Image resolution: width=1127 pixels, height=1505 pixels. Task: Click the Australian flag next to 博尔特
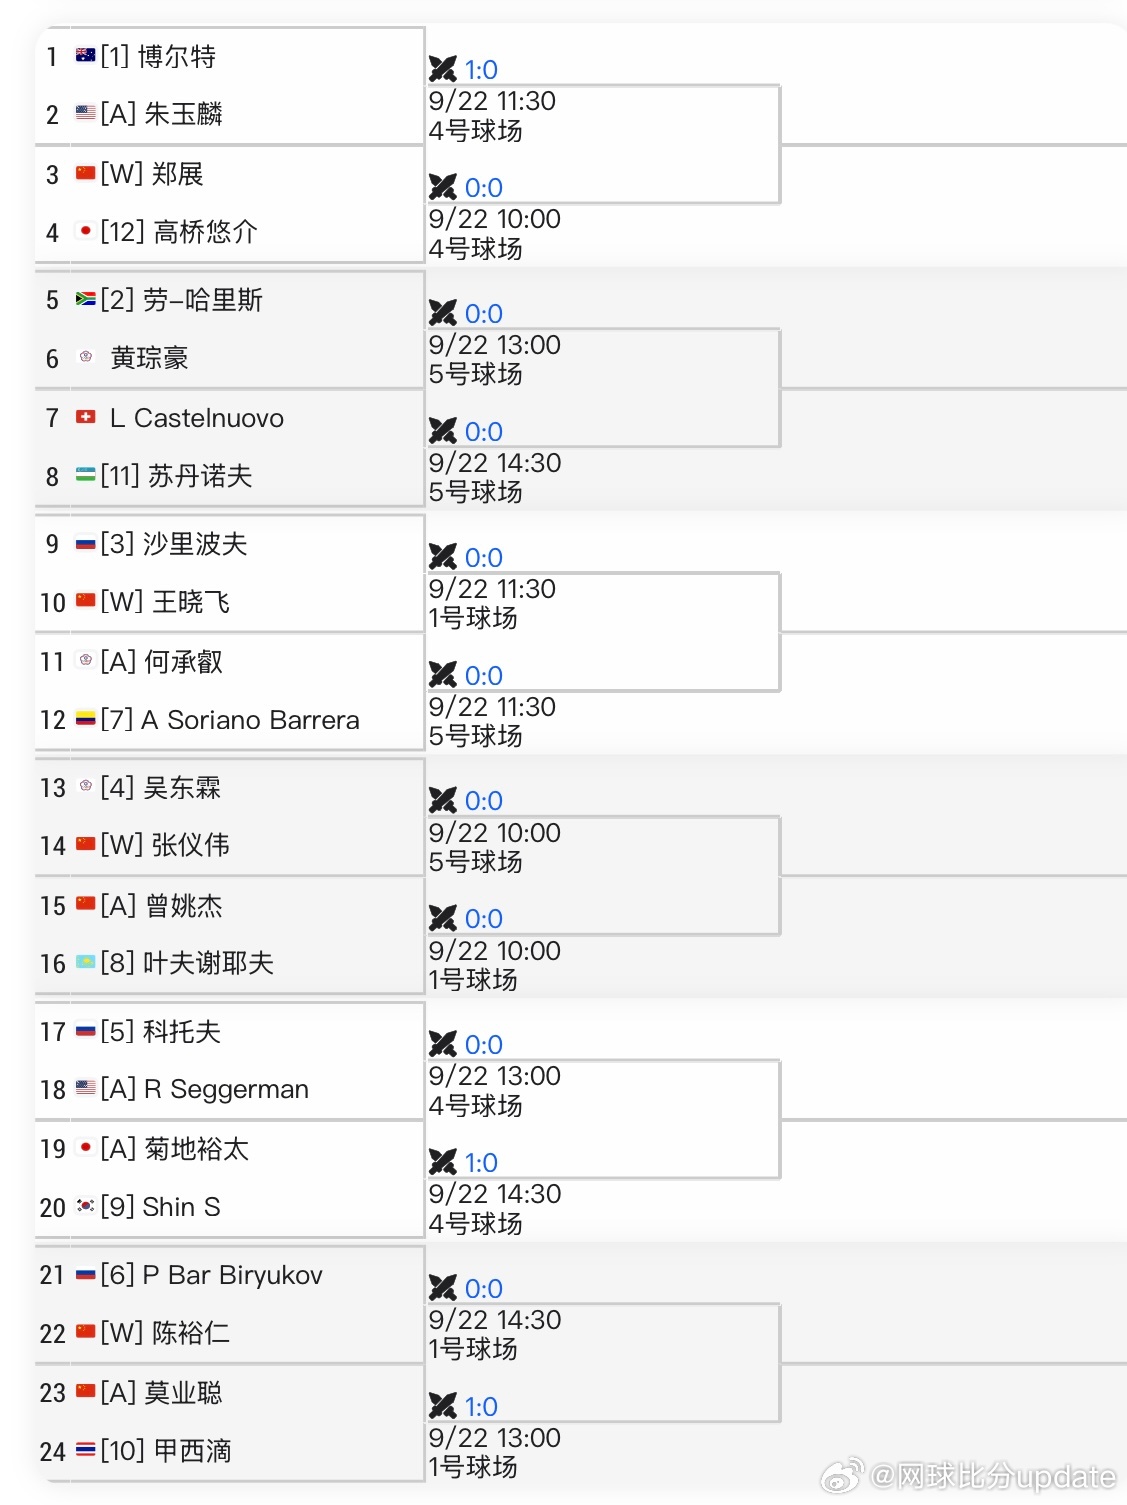pos(86,56)
